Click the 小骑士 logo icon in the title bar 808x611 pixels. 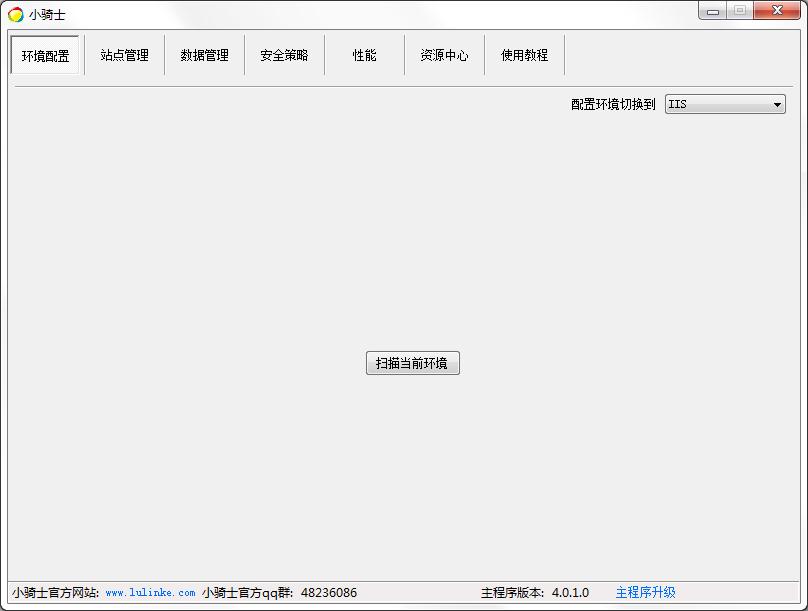(x=14, y=13)
